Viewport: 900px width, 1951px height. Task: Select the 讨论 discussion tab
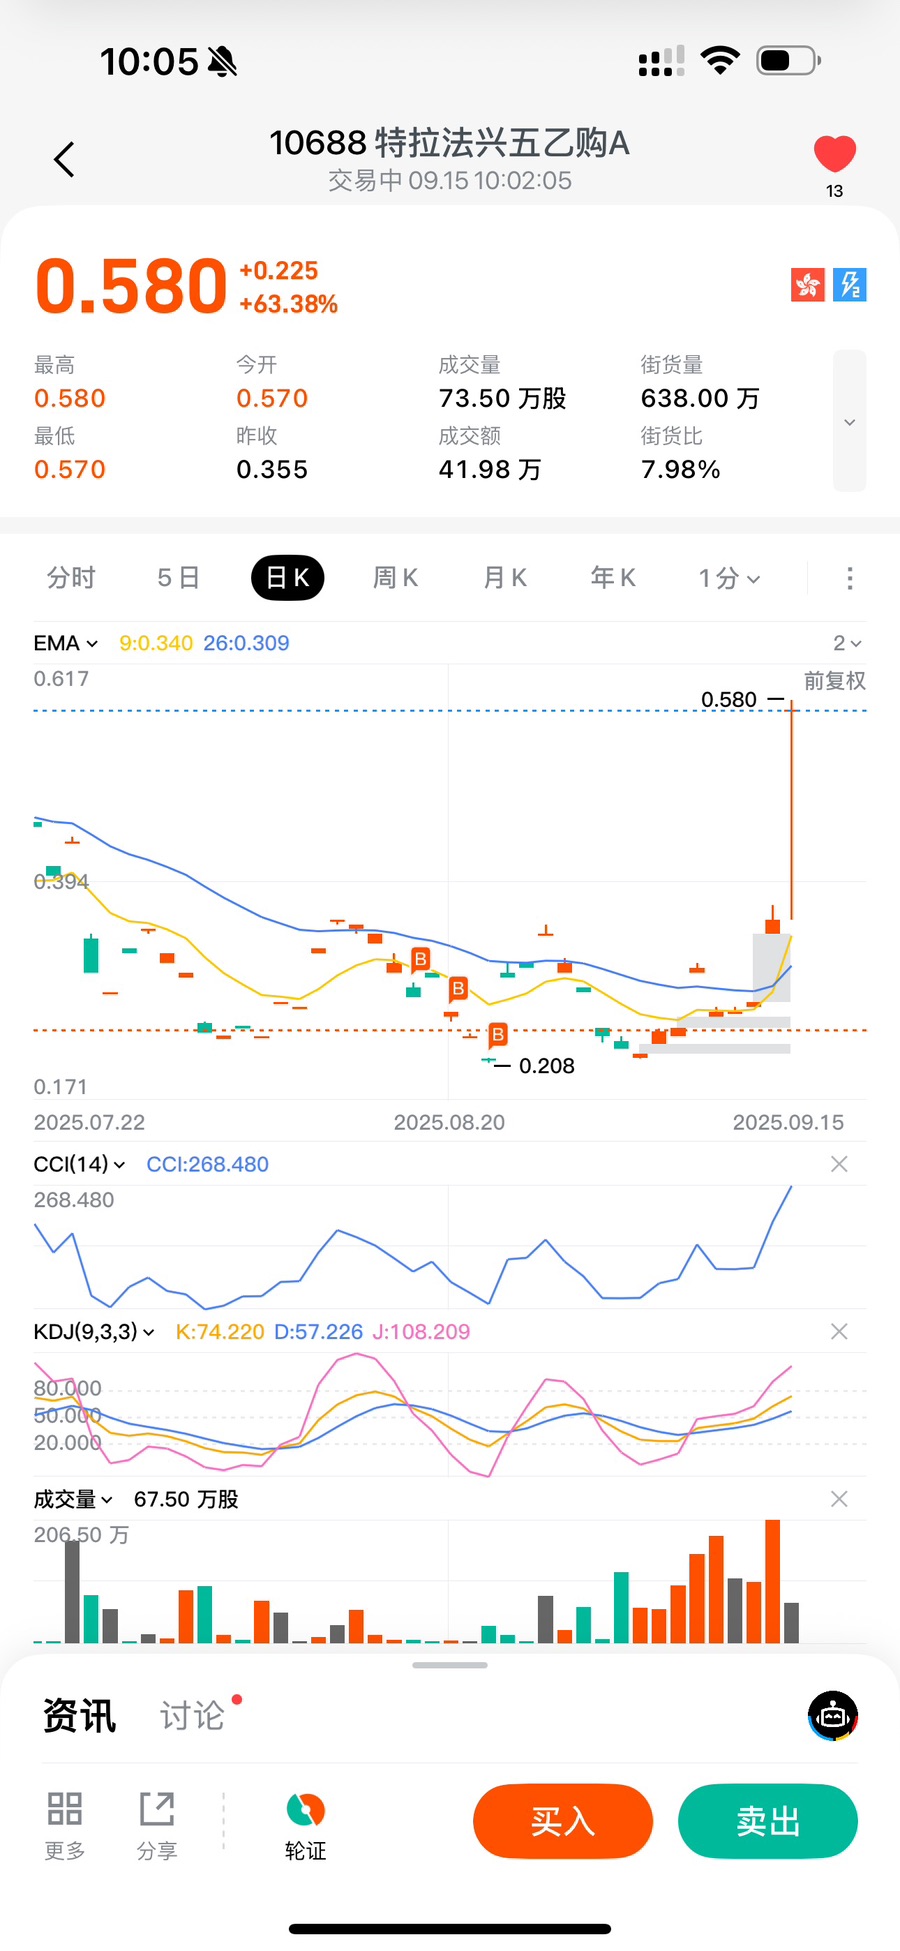click(193, 1716)
